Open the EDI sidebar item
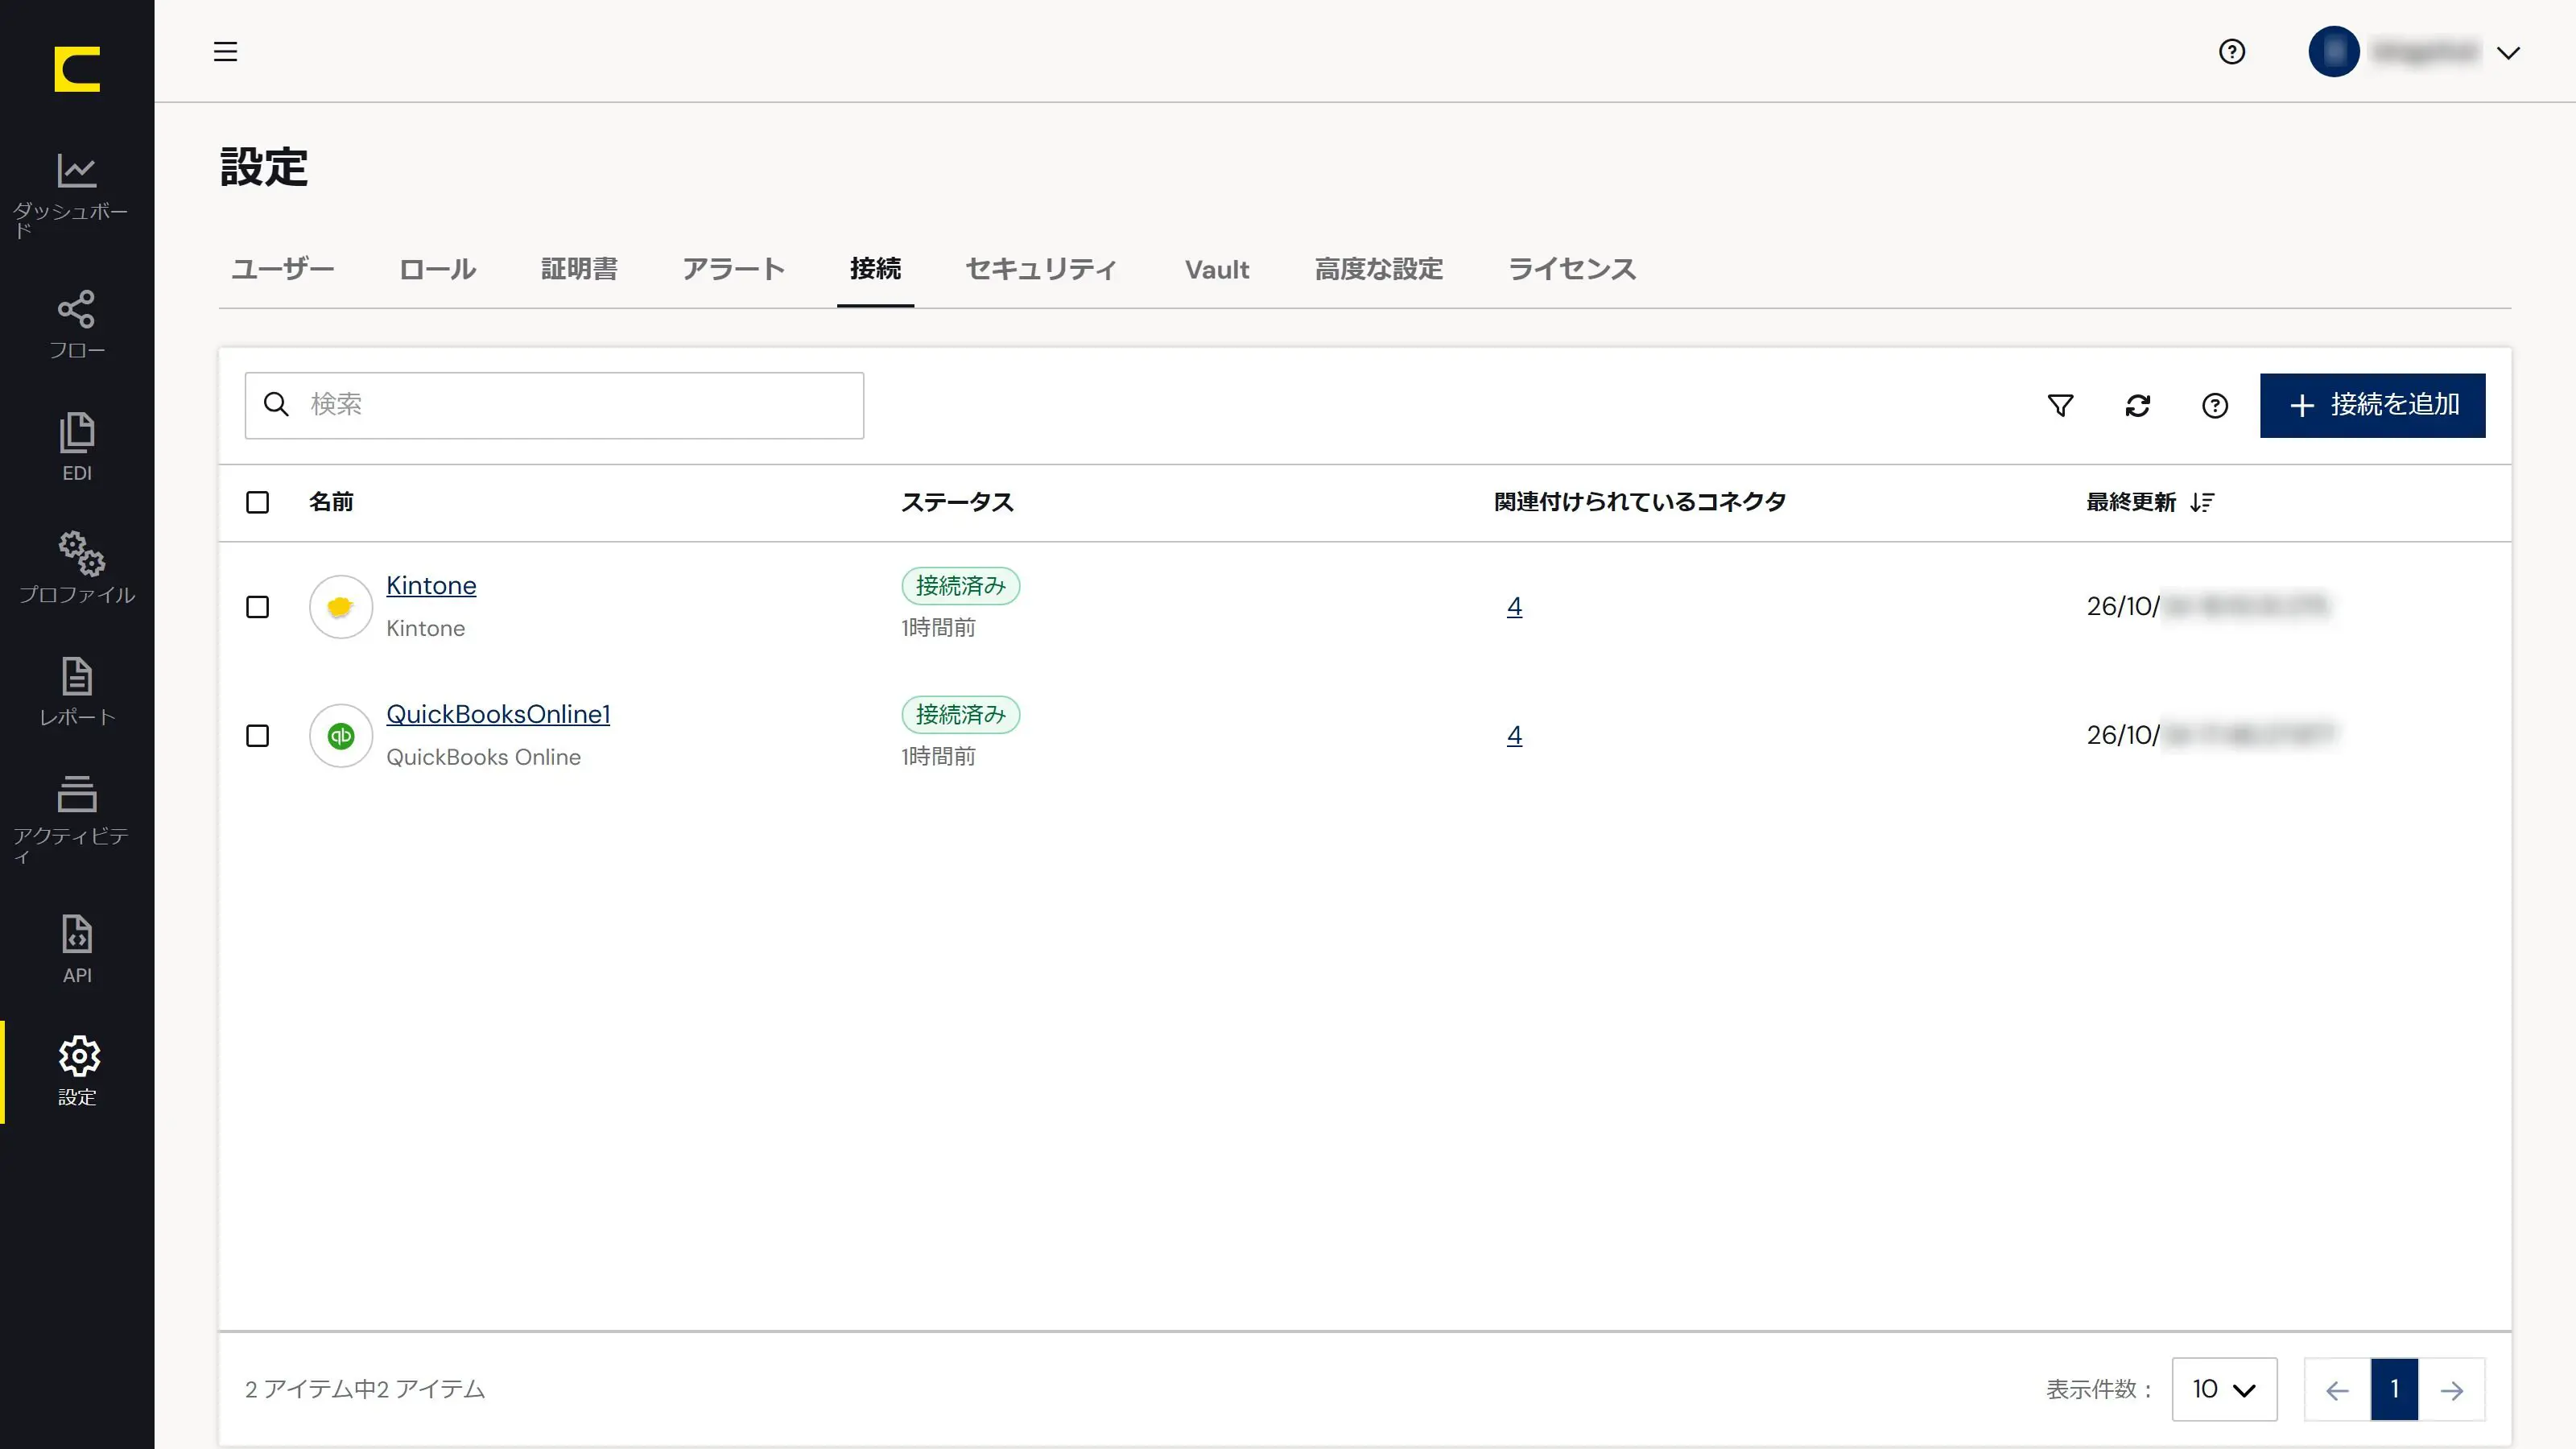2576x1449 pixels. point(77,446)
